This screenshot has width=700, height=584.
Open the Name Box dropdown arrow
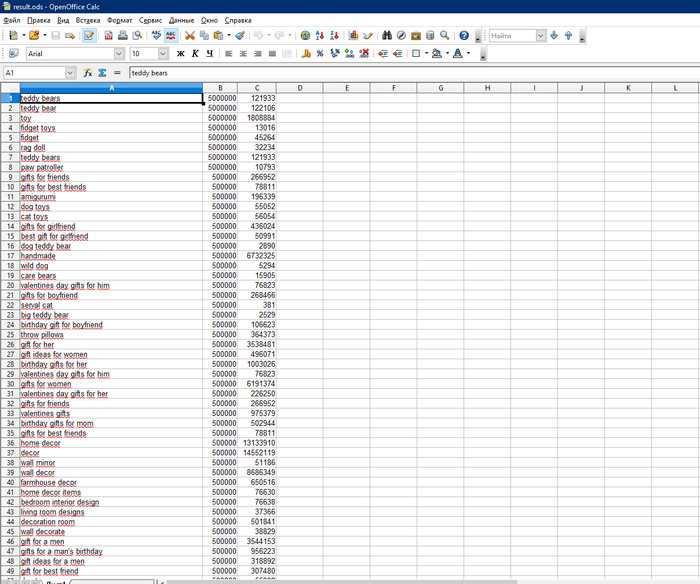pos(70,73)
